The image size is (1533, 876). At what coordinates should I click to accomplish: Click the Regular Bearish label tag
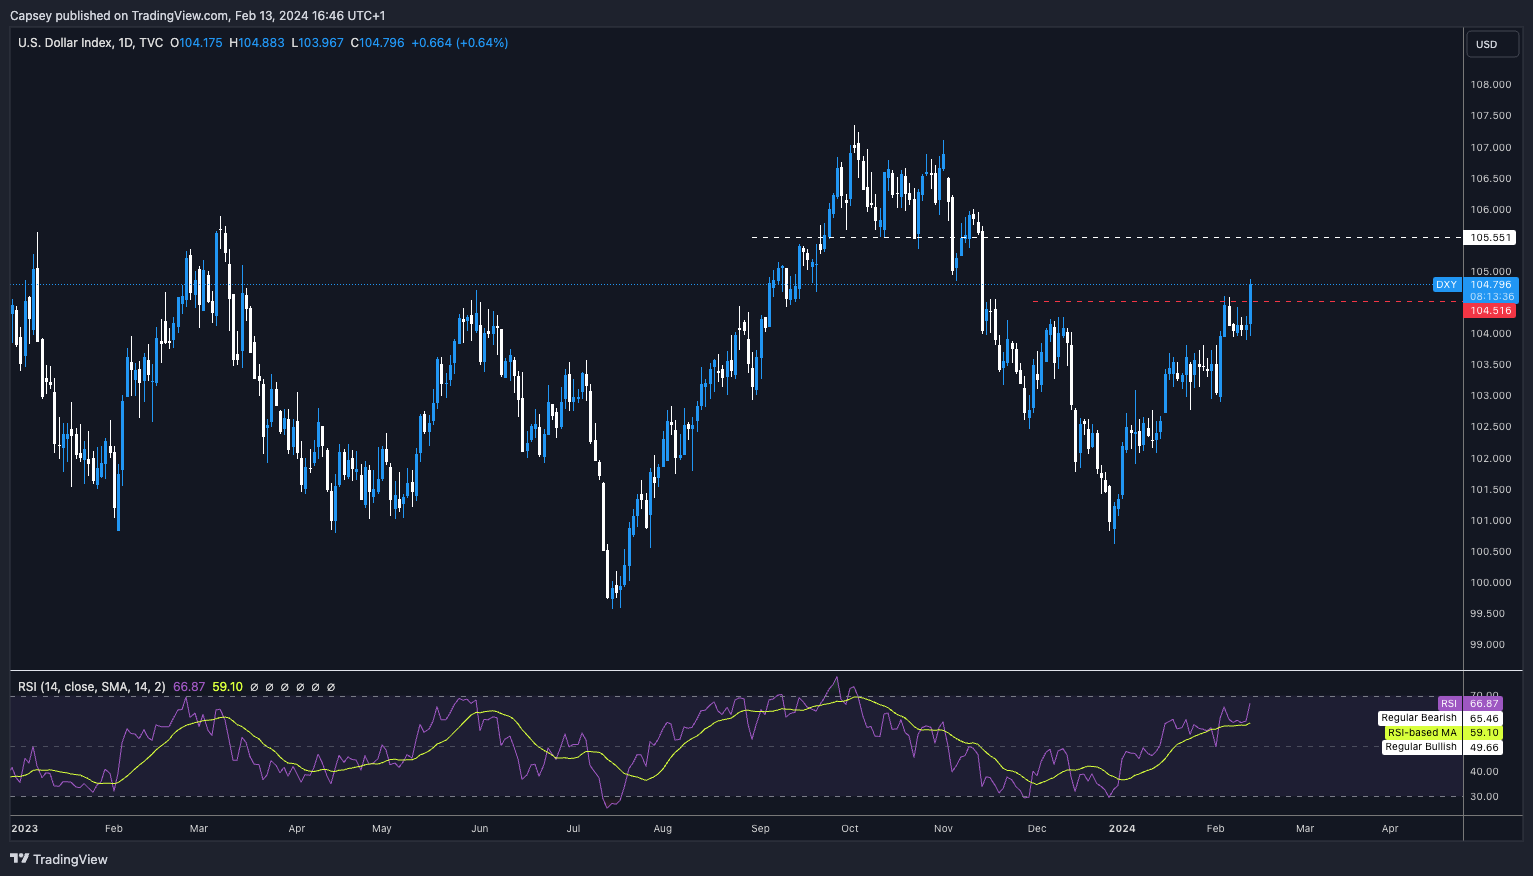click(x=1418, y=718)
